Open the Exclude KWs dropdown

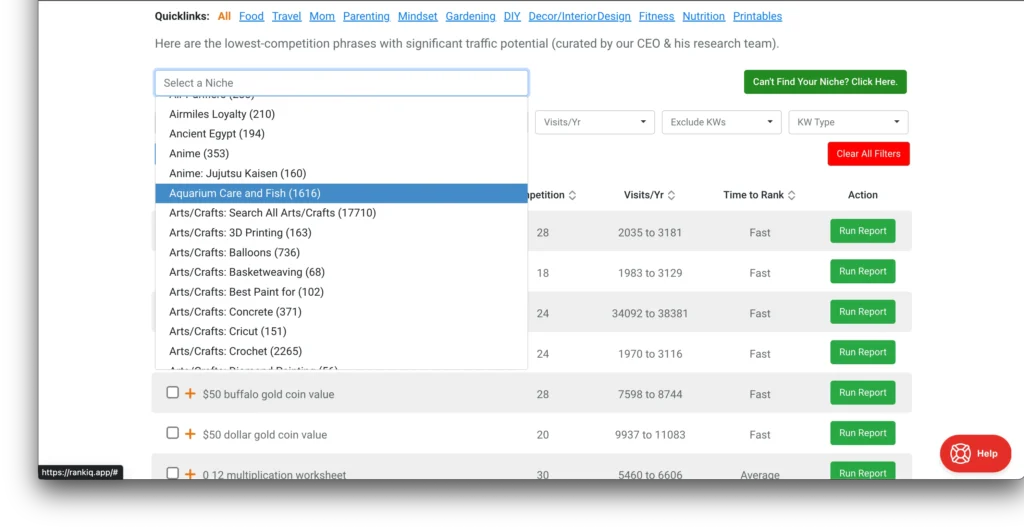(x=722, y=122)
